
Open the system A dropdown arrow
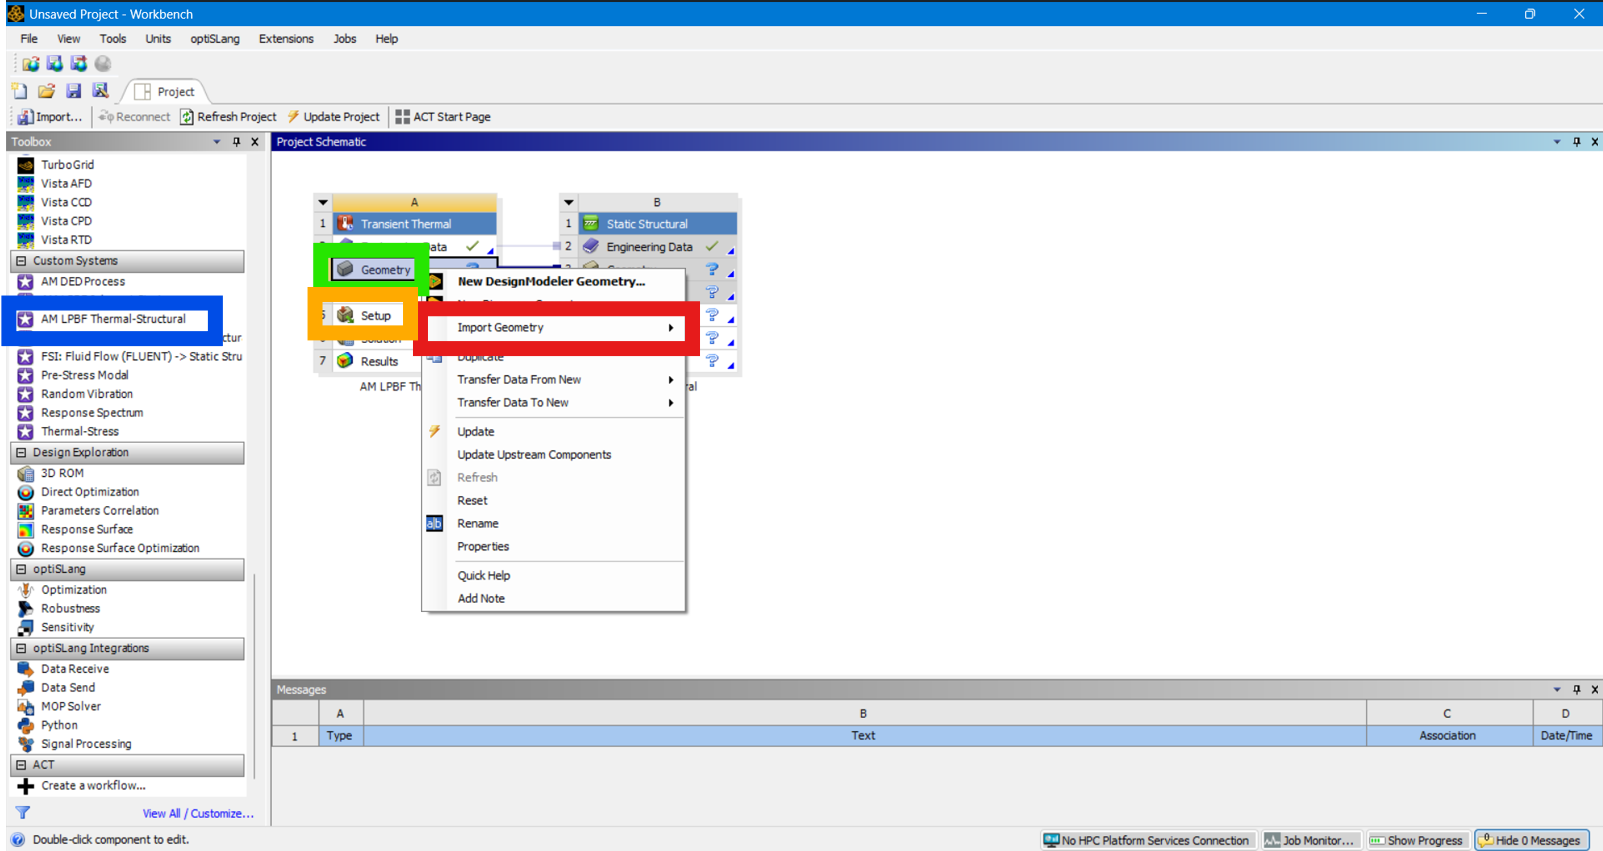(x=323, y=202)
